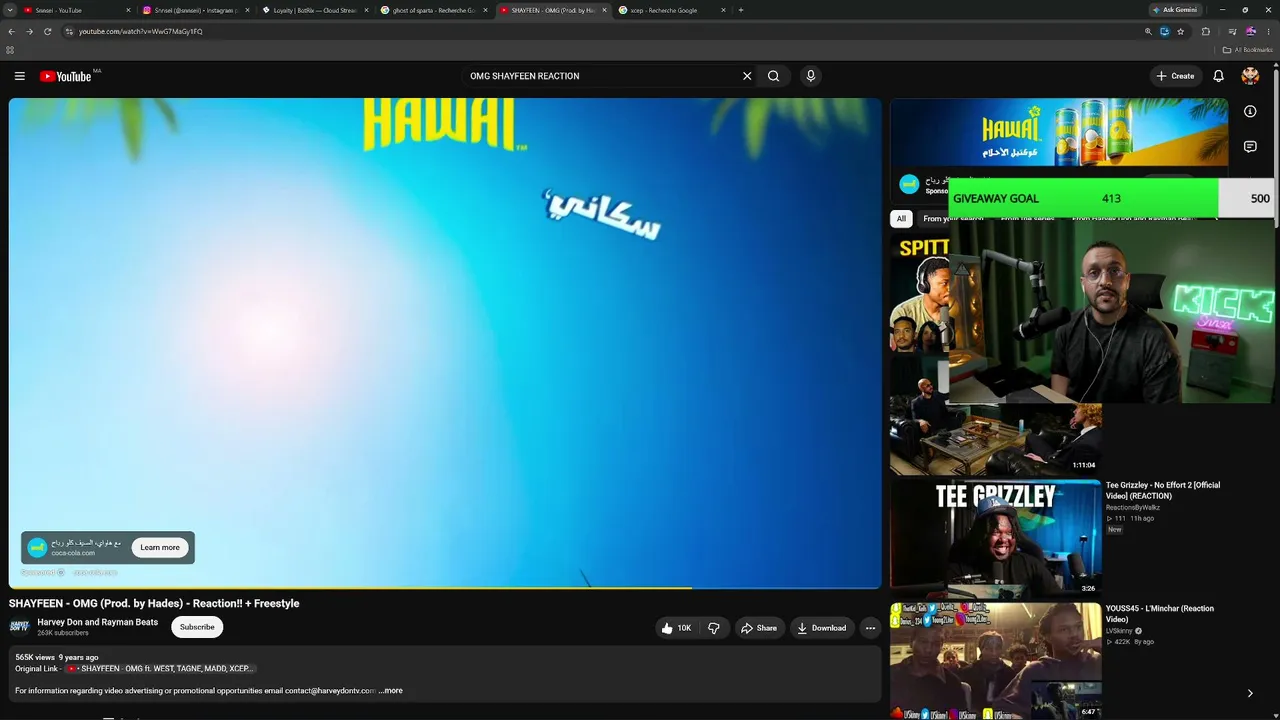1280x720 pixels.
Task: Open the Harvey Don channel avatar
Action: (x=19, y=627)
